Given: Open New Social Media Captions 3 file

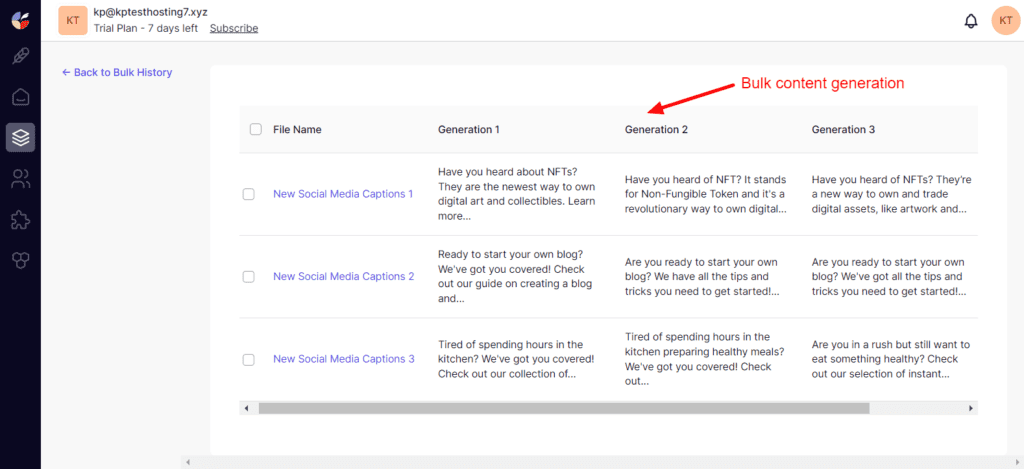Looking at the screenshot, I should click(344, 359).
